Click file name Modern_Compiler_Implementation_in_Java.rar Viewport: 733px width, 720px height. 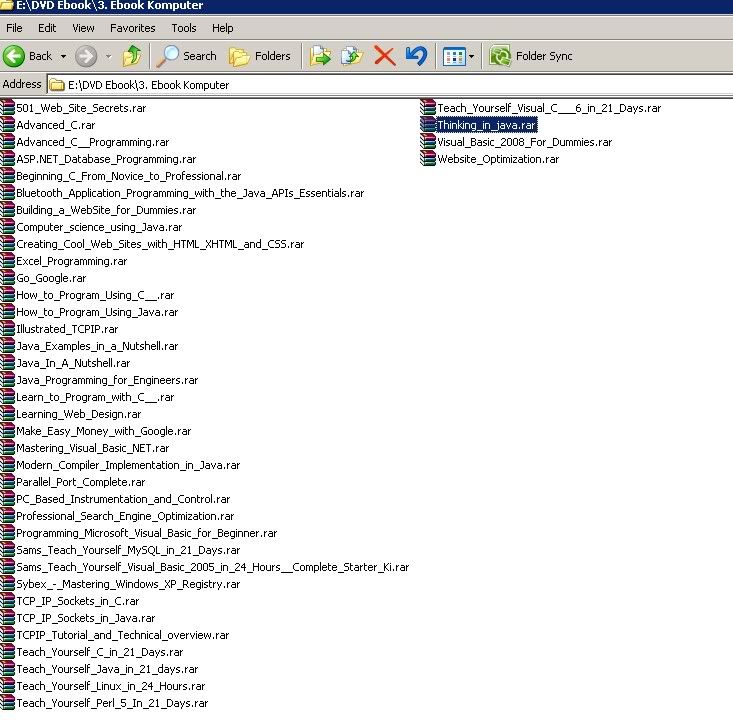pos(128,465)
